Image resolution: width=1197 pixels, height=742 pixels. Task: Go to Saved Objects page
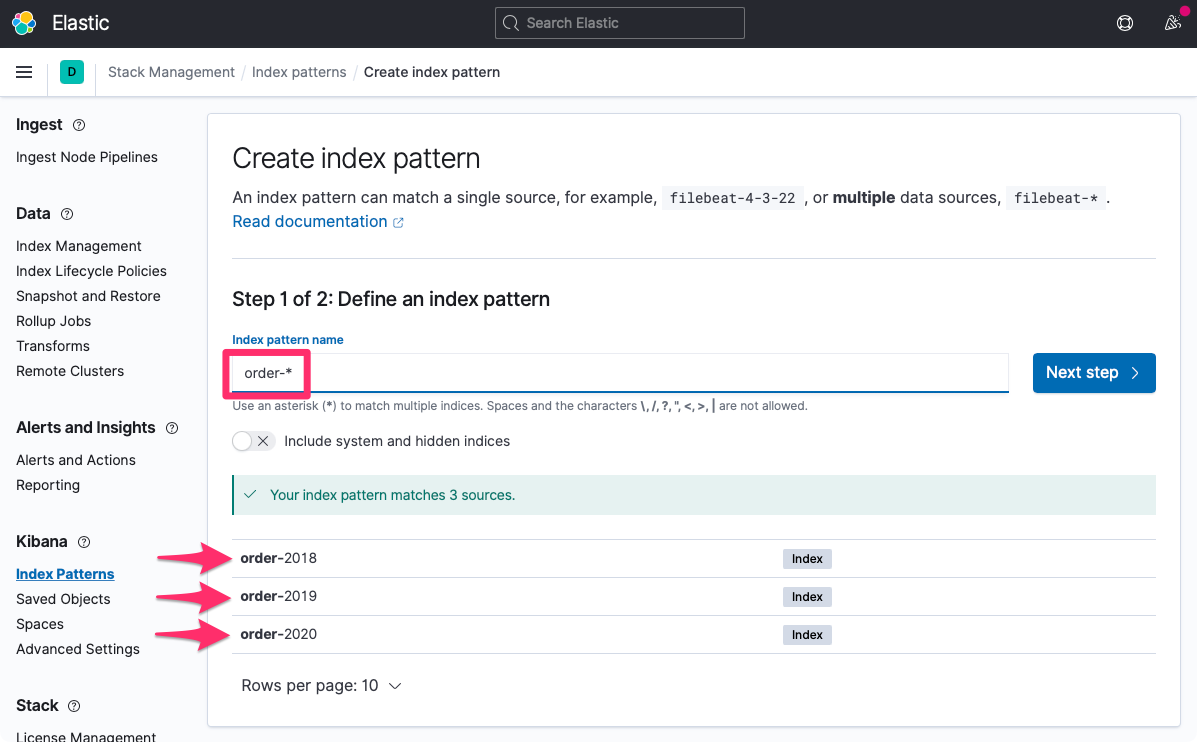pos(63,599)
